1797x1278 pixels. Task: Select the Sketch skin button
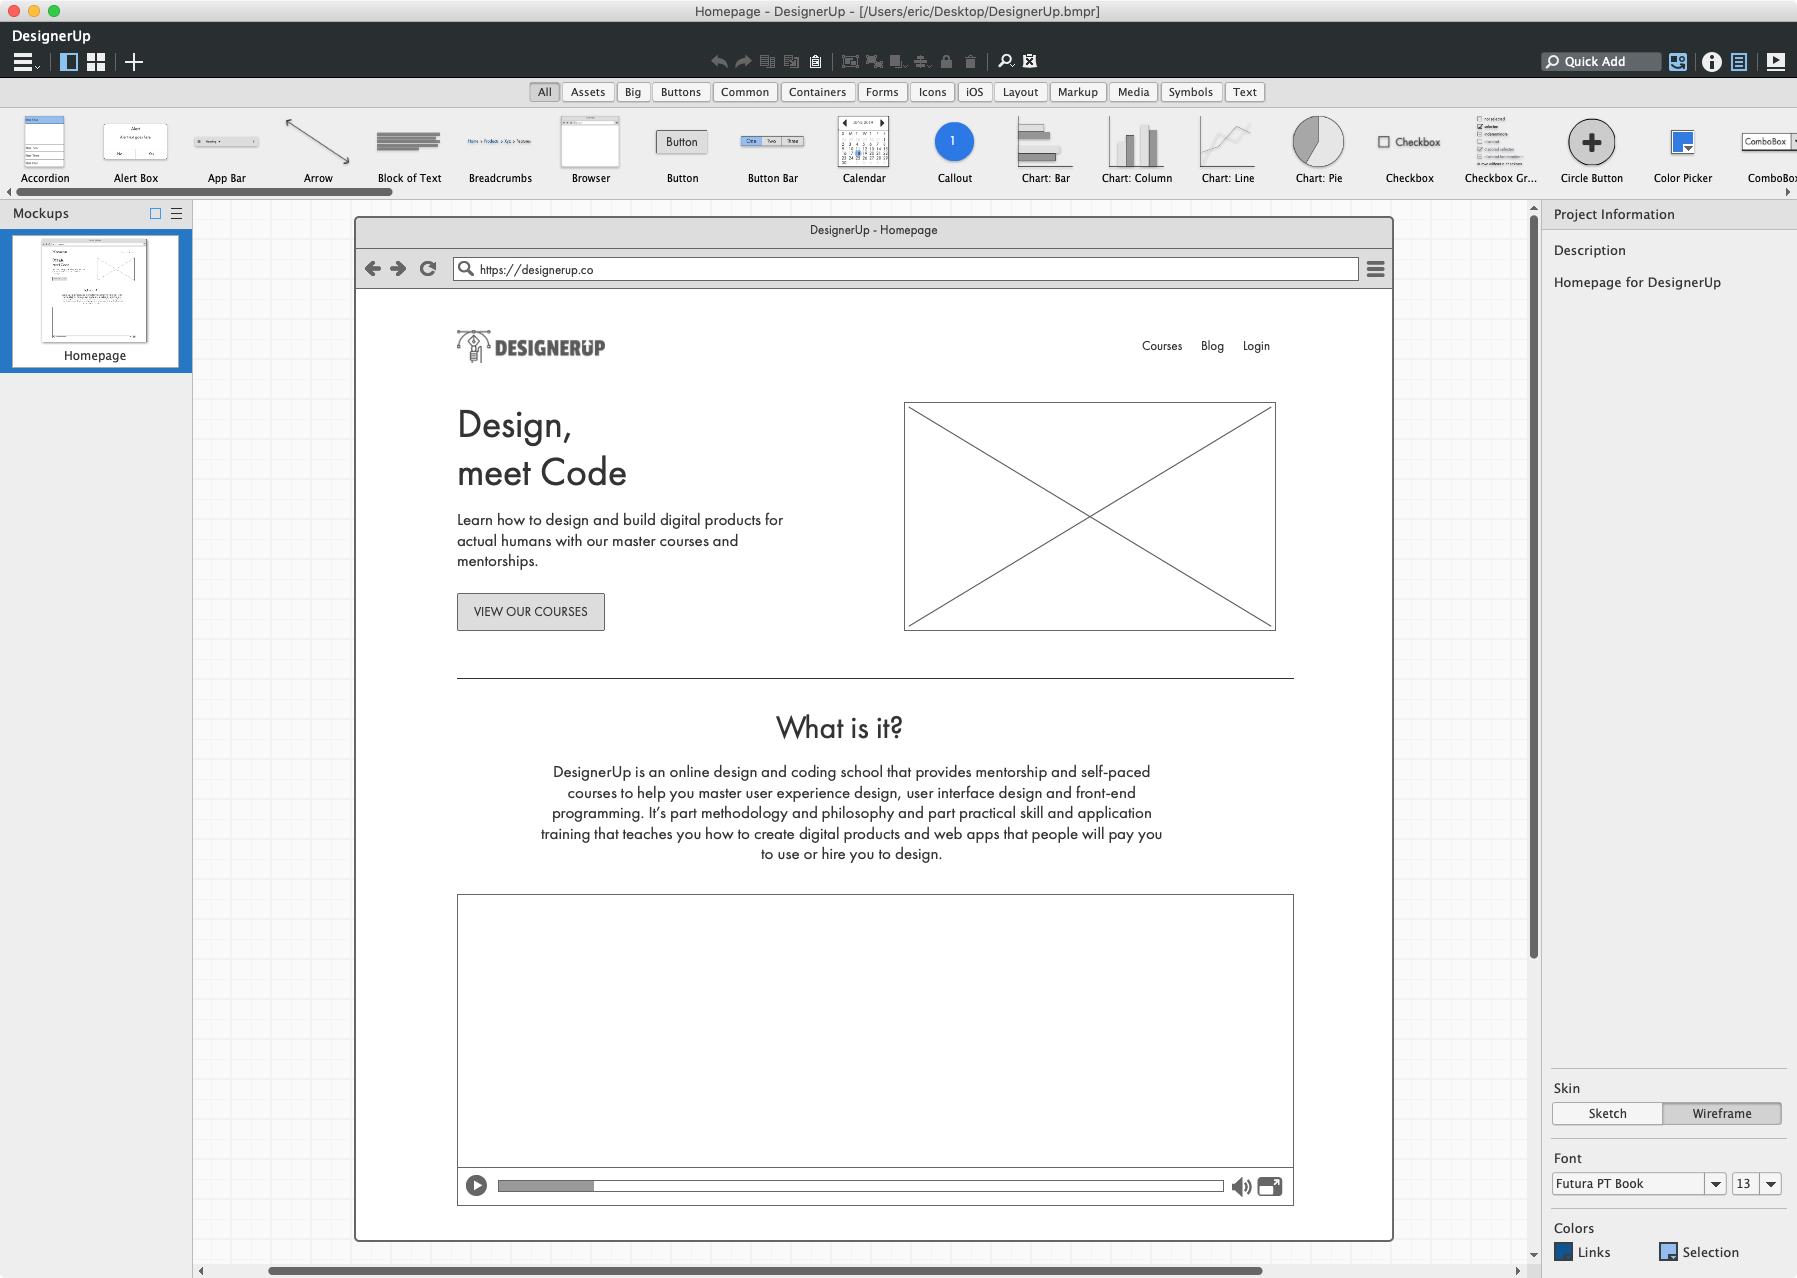point(1607,1114)
